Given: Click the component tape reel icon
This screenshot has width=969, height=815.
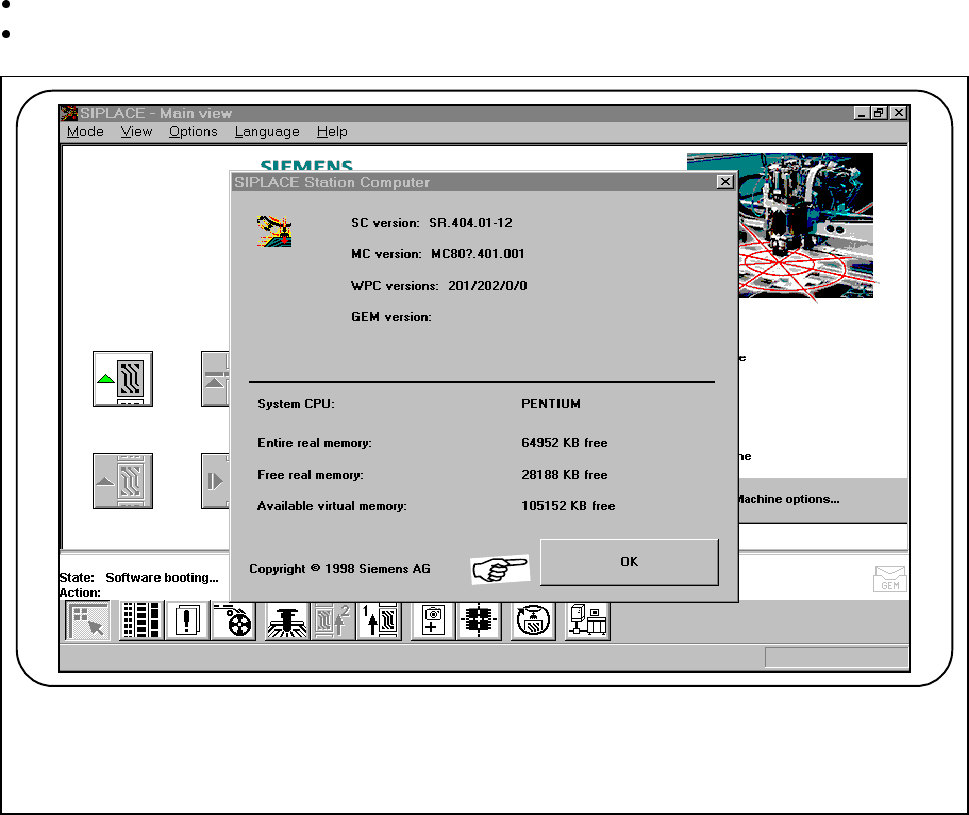Looking at the screenshot, I should [234, 620].
